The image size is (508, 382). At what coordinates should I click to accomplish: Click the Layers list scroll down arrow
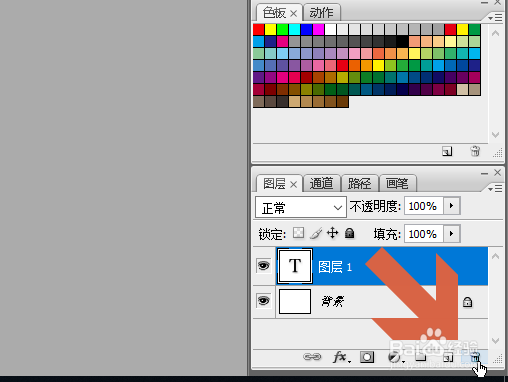click(x=495, y=341)
